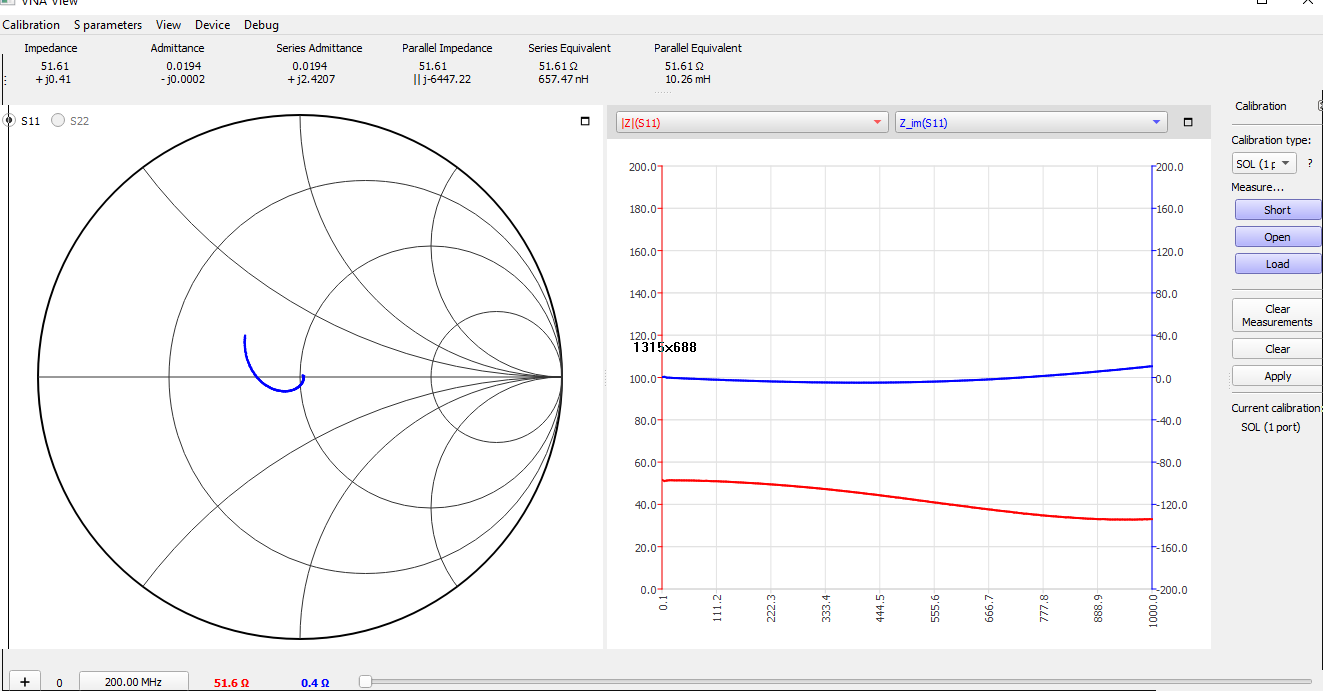
Task: Open the Debug menu
Action: click(x=261, y=25)
